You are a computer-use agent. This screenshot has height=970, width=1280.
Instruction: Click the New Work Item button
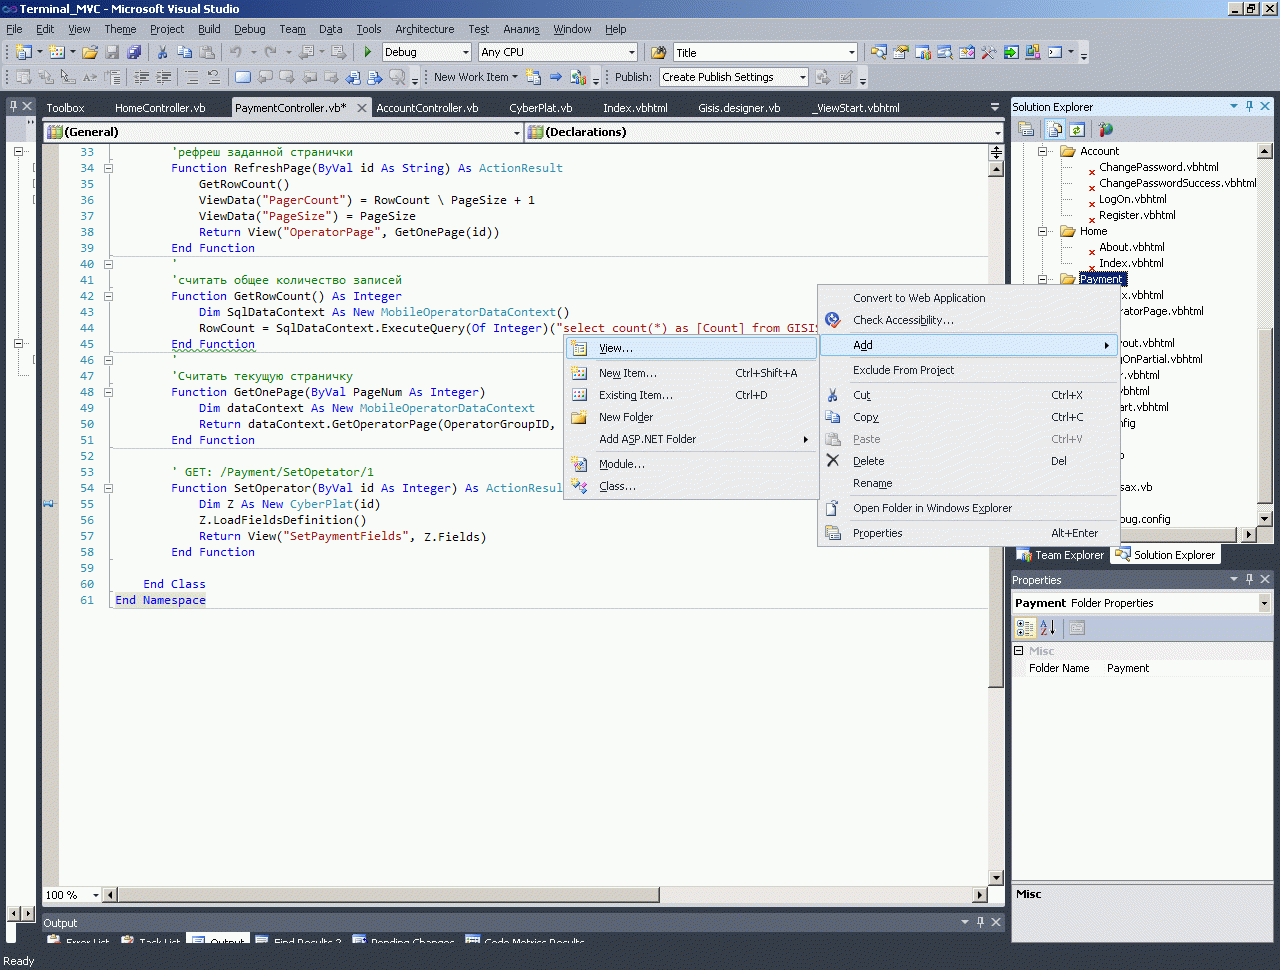click(x=471, y=77)
